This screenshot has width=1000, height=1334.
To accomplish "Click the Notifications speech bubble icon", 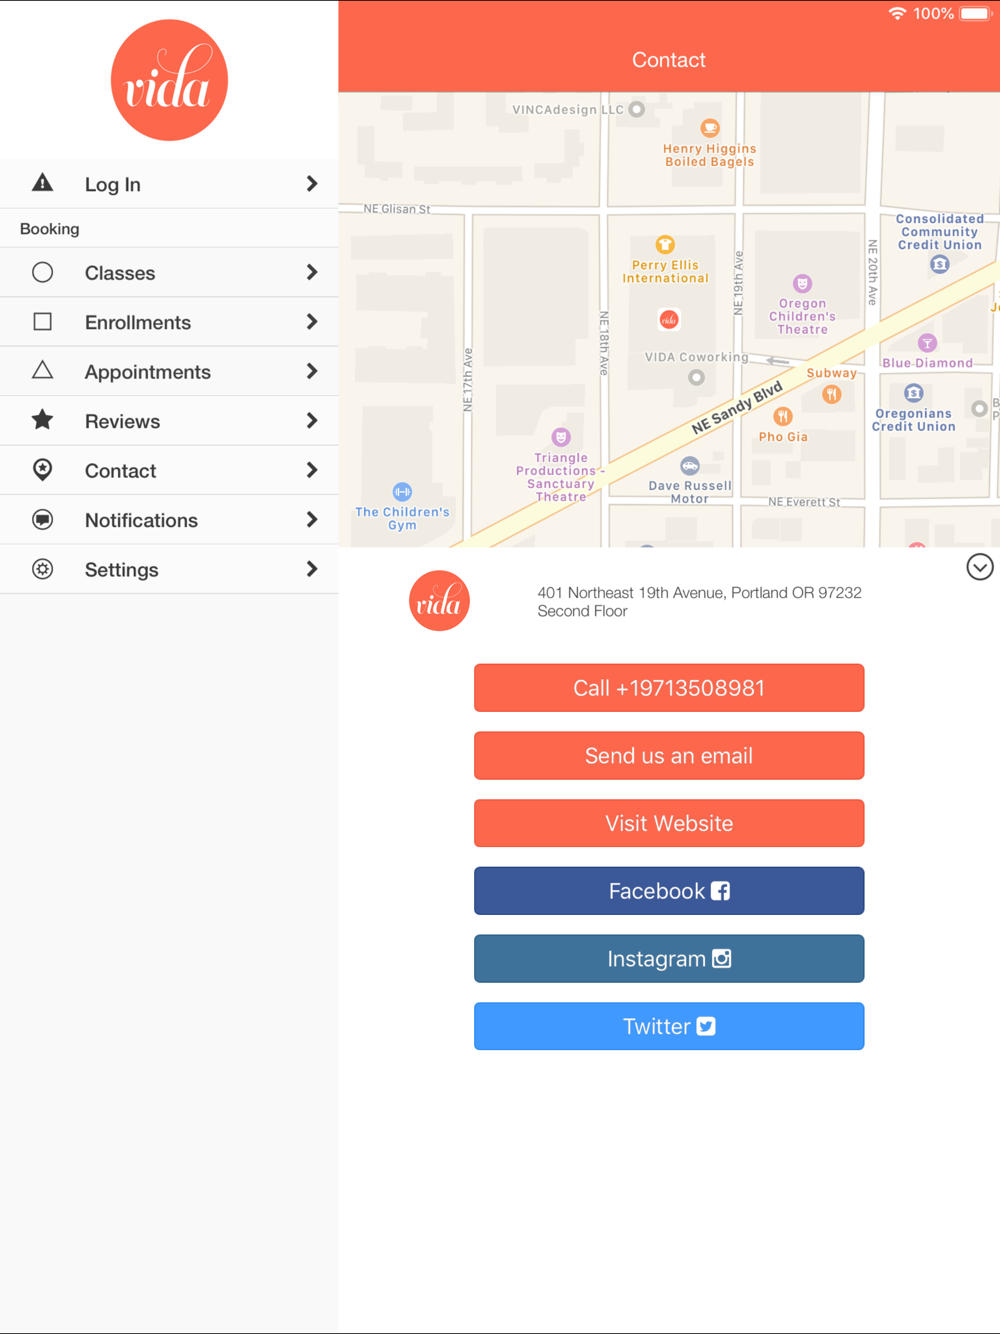I will [x=42, y=520].
